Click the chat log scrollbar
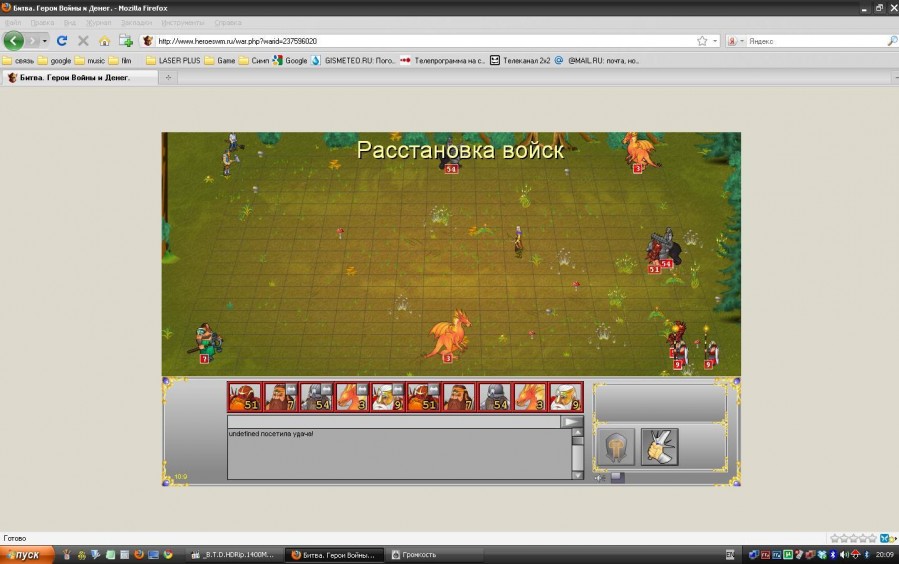Image resolution: width=899 pixels, height=564 pixels. click(x=577, y=453)
